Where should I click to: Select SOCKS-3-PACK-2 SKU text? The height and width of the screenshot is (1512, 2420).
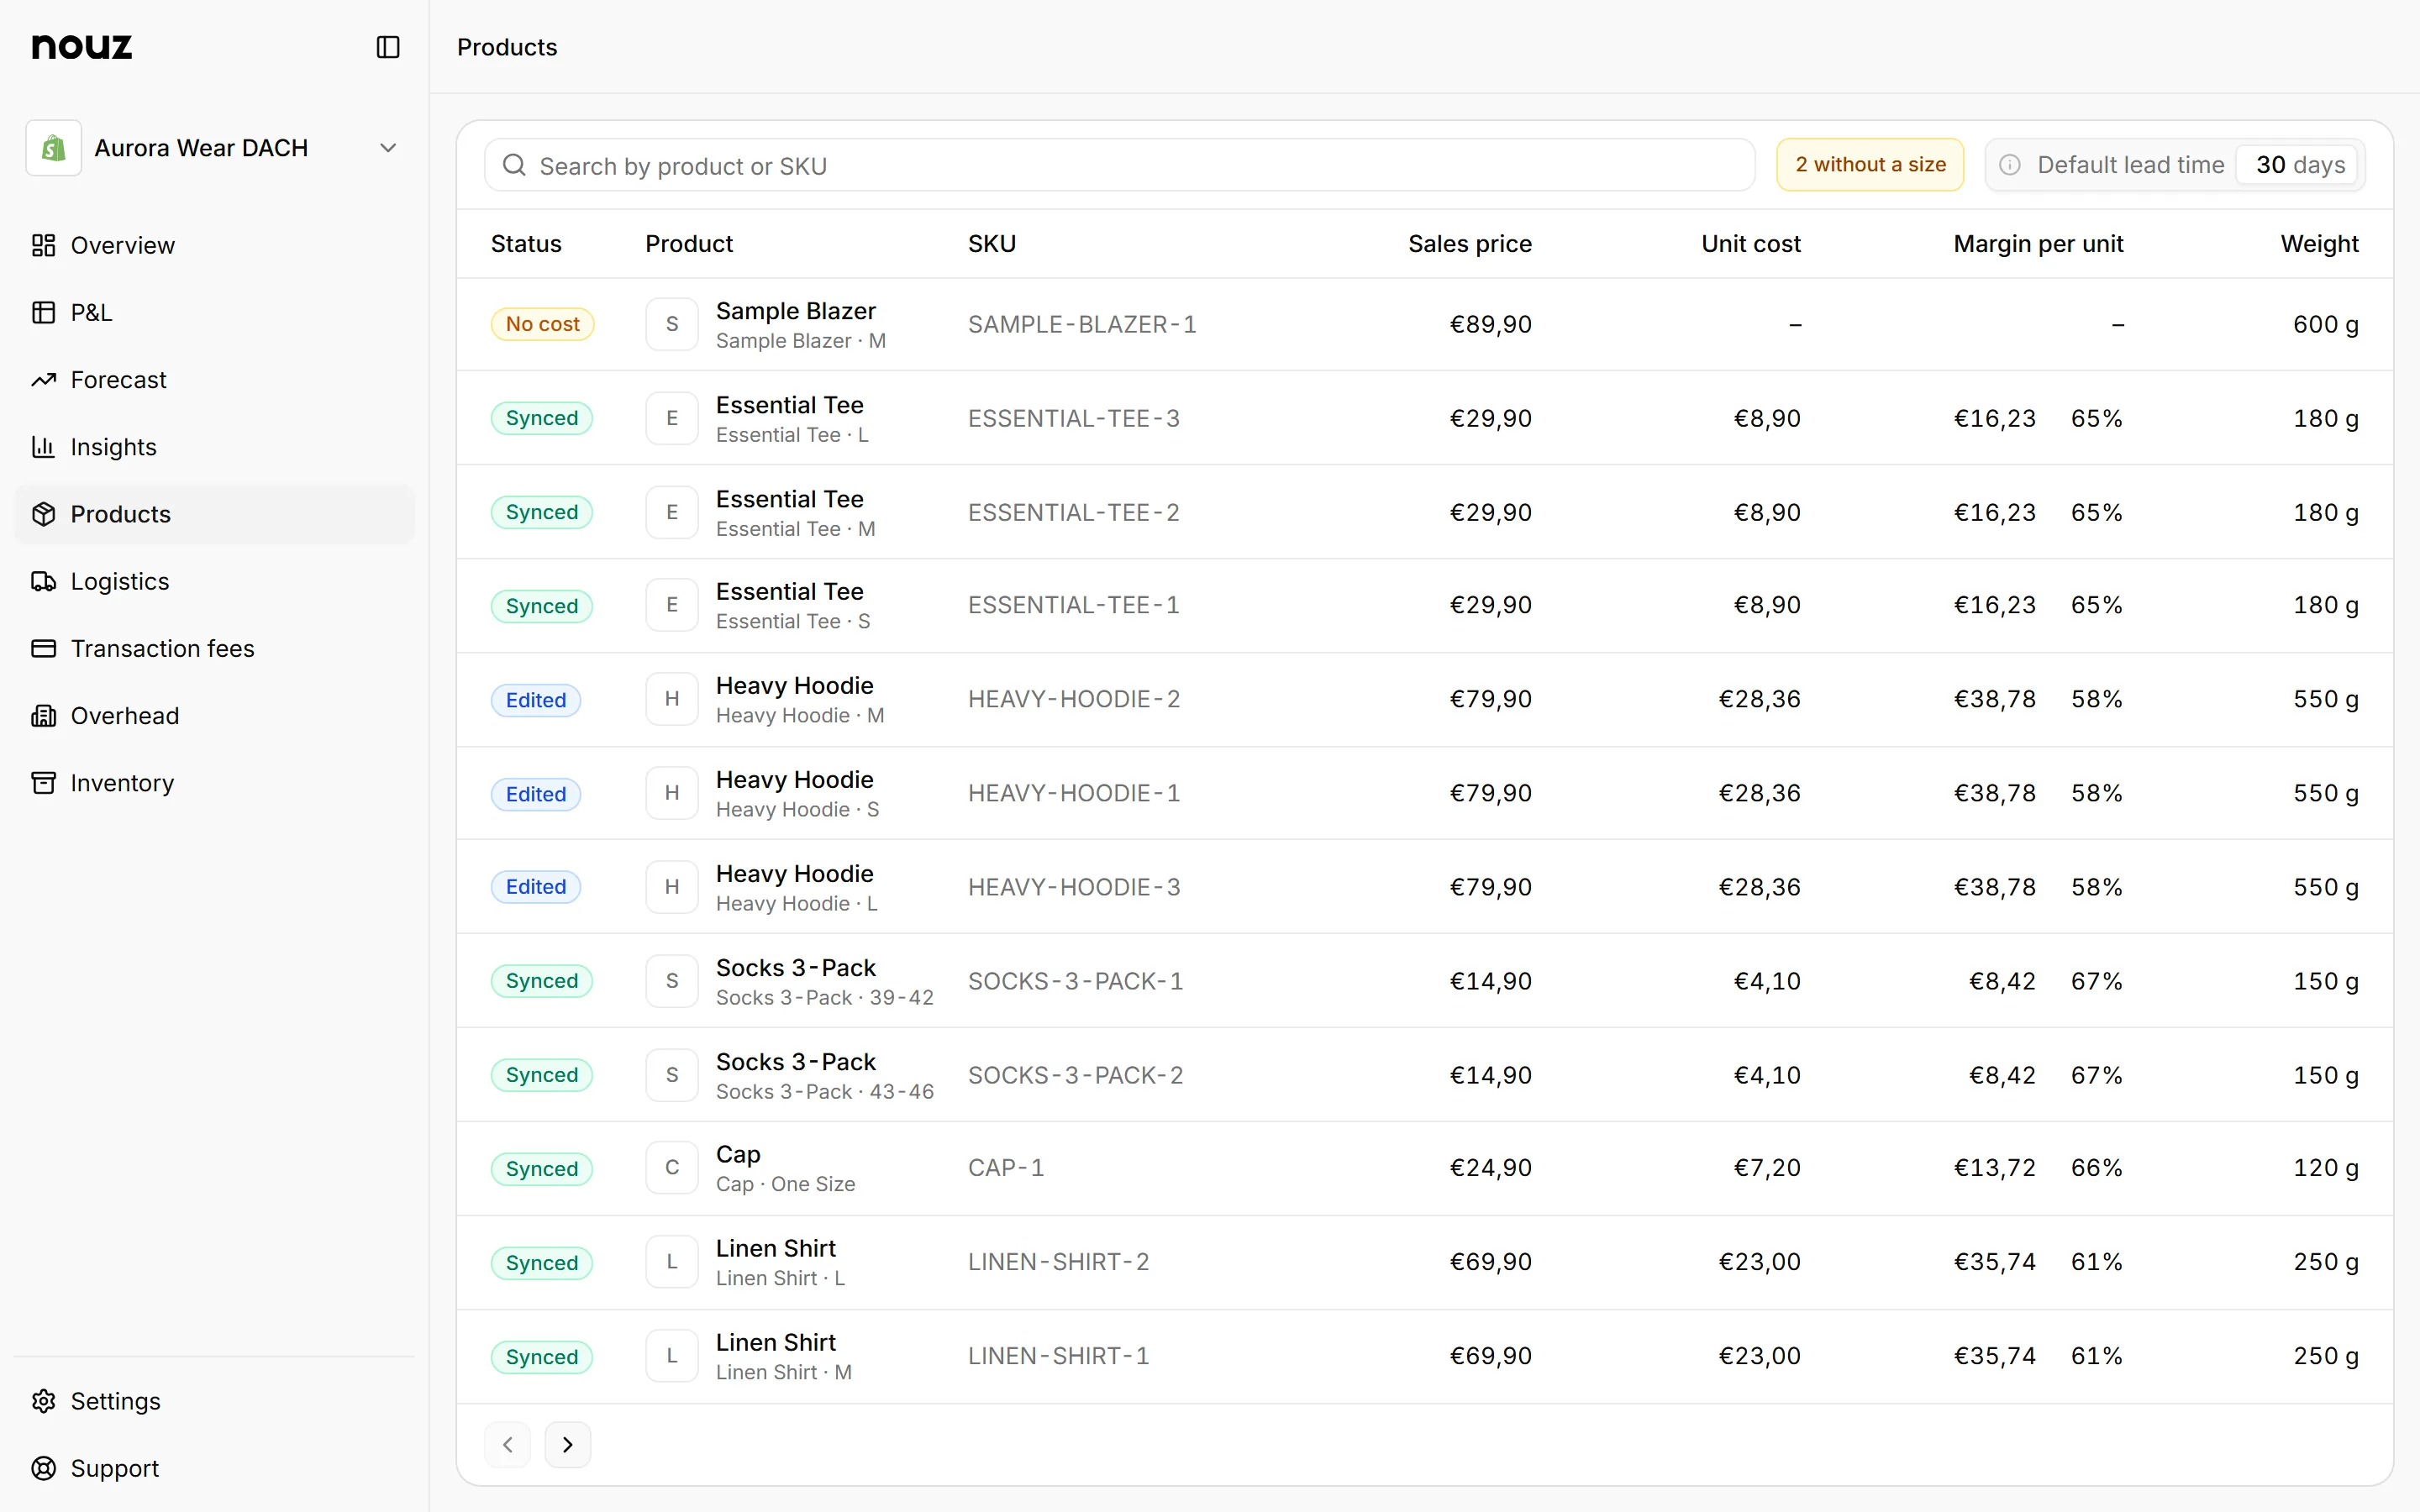pos(1076,1075)
